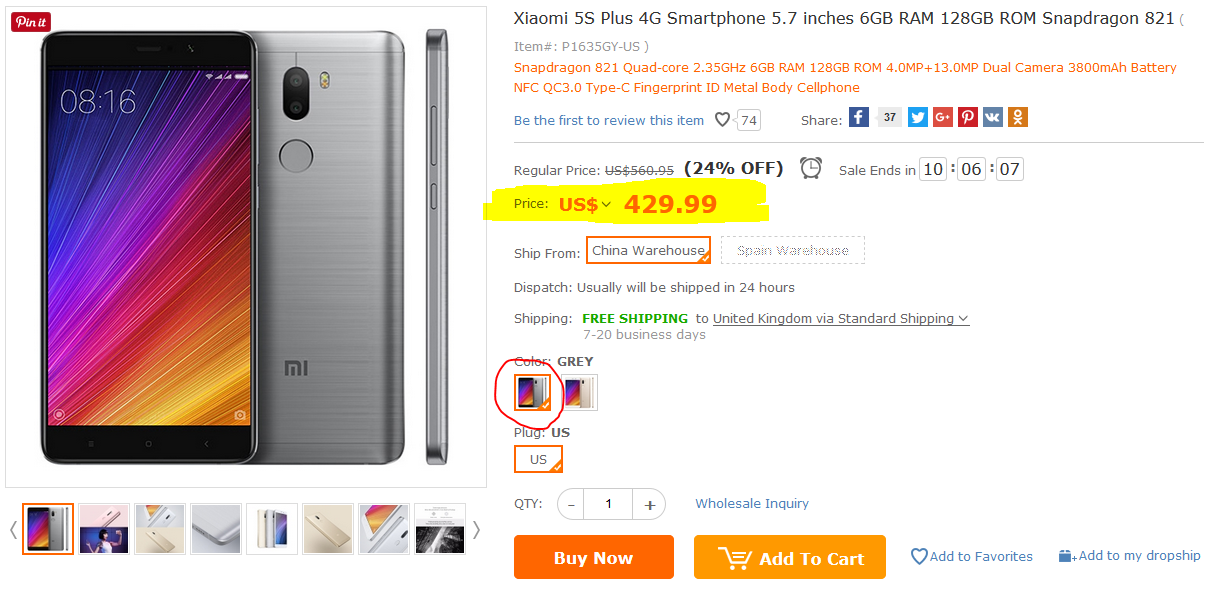Screen dimensions: 1208x591
Task: Click Add to Favorites link
Action: [971, 556]
